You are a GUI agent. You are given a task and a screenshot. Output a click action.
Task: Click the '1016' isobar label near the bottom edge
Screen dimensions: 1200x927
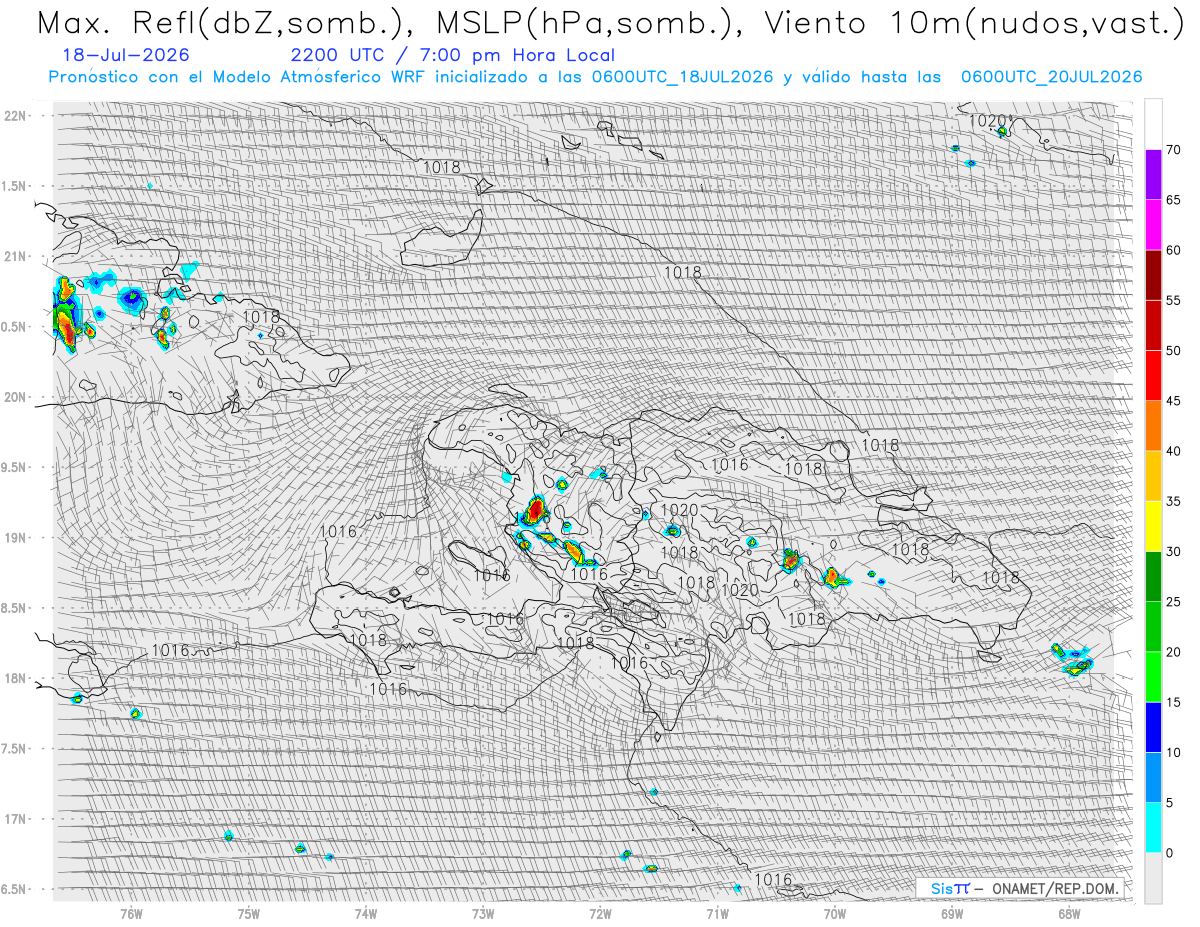coord(773,880)
